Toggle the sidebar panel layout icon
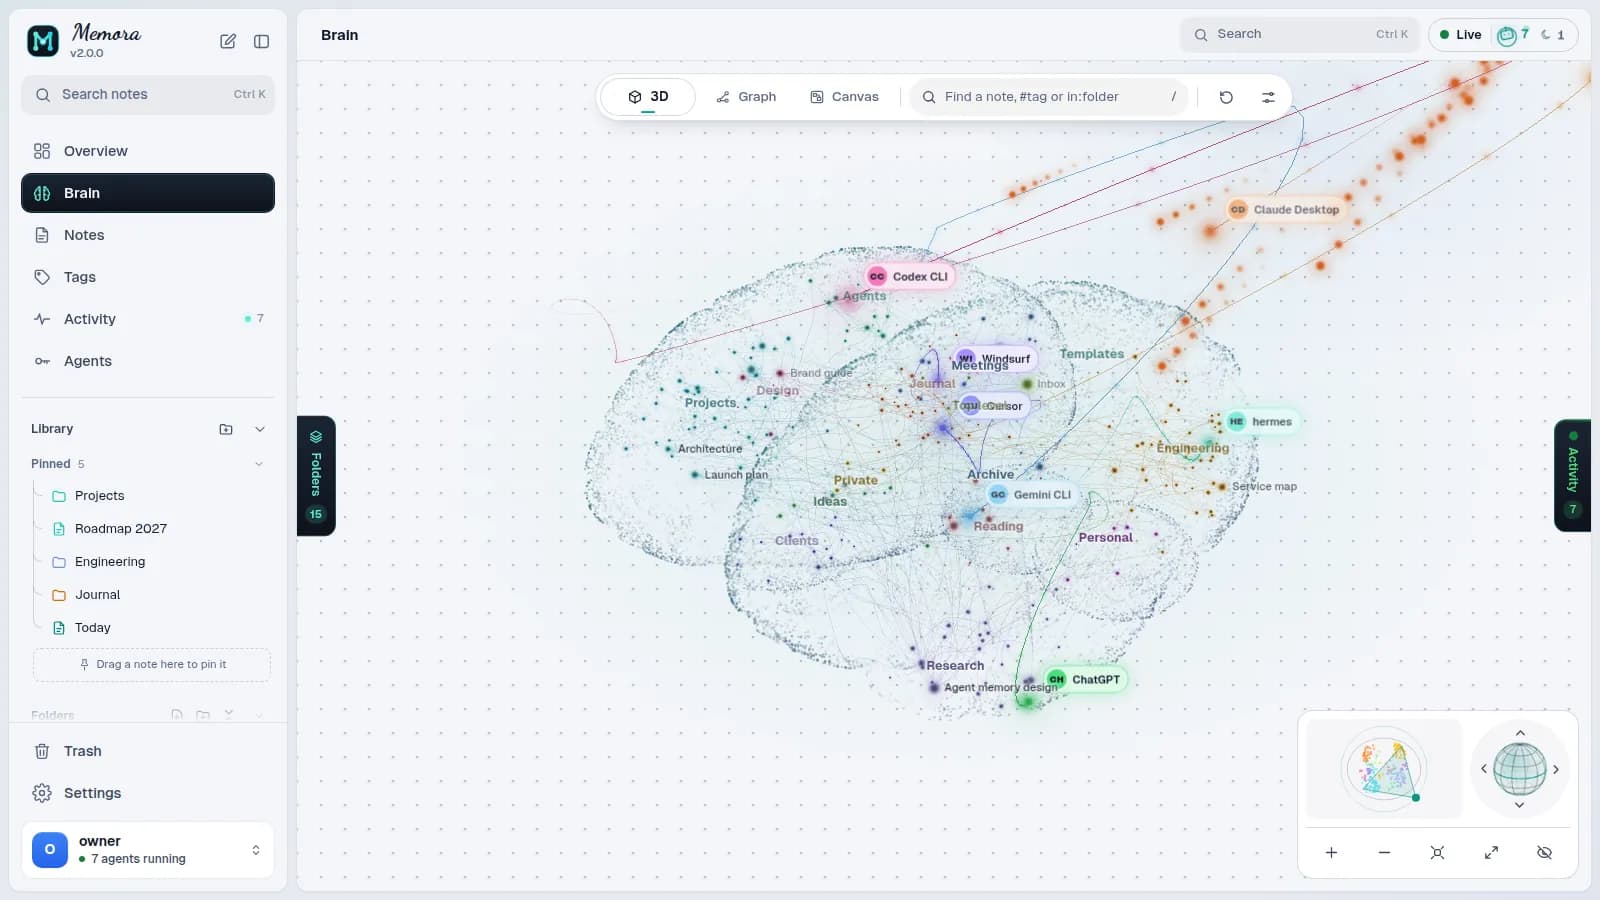This screenshot has height=900, width=1600. click(x=262, y=41)
